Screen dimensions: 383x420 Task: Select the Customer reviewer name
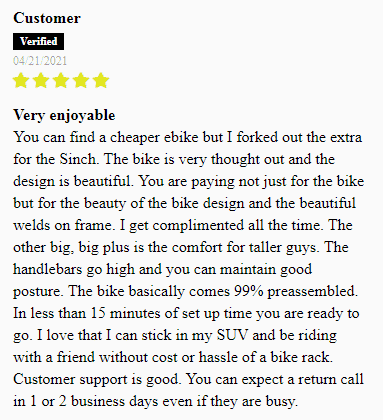(x=47, y=18)
